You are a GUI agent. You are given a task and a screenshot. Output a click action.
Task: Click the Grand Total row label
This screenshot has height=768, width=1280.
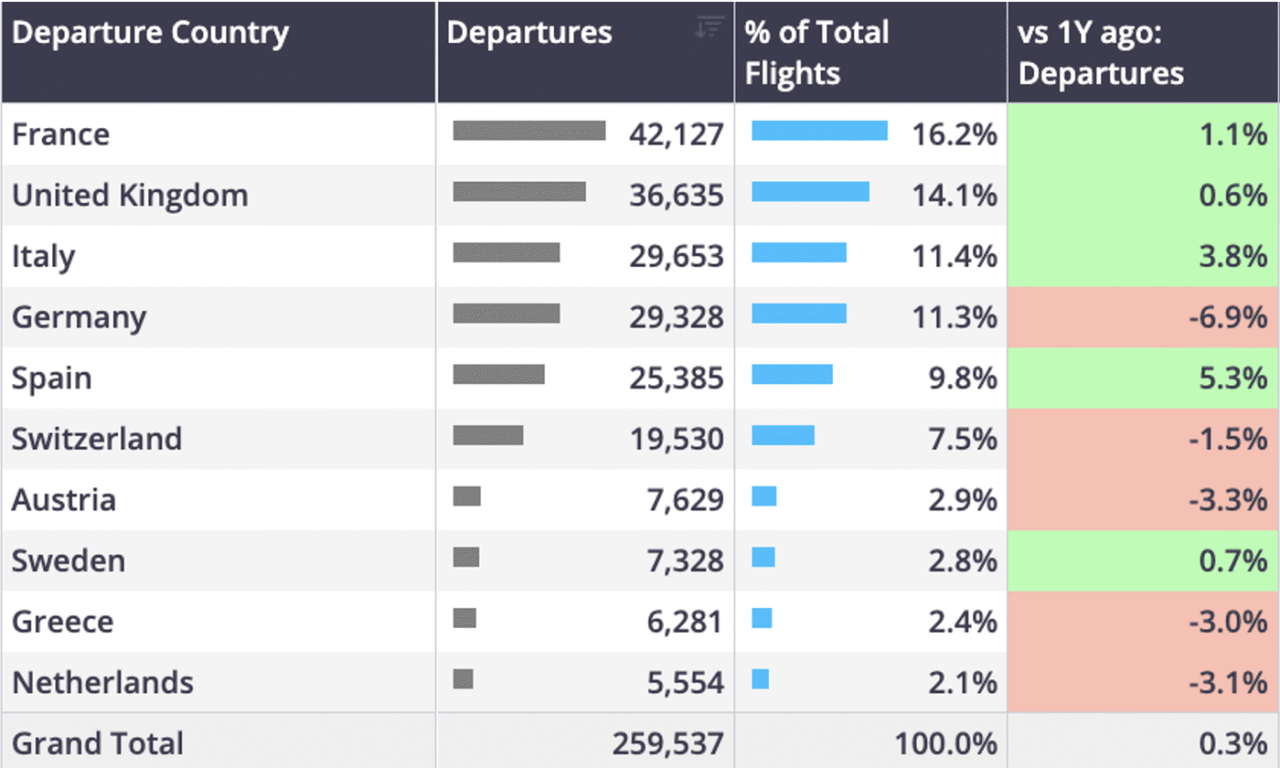98,744
